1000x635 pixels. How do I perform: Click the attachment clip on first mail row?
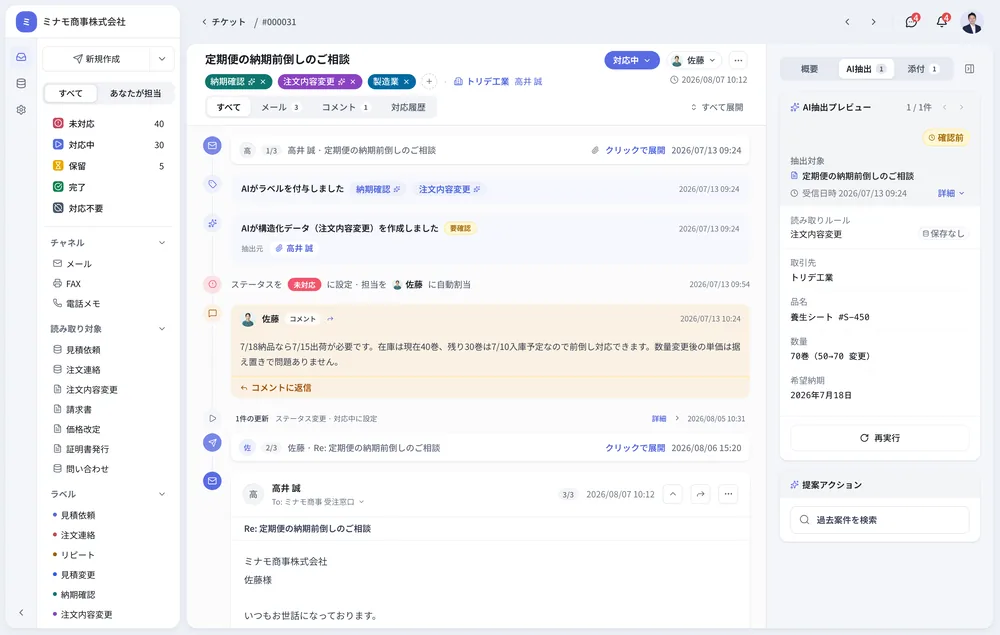point(594,150)
